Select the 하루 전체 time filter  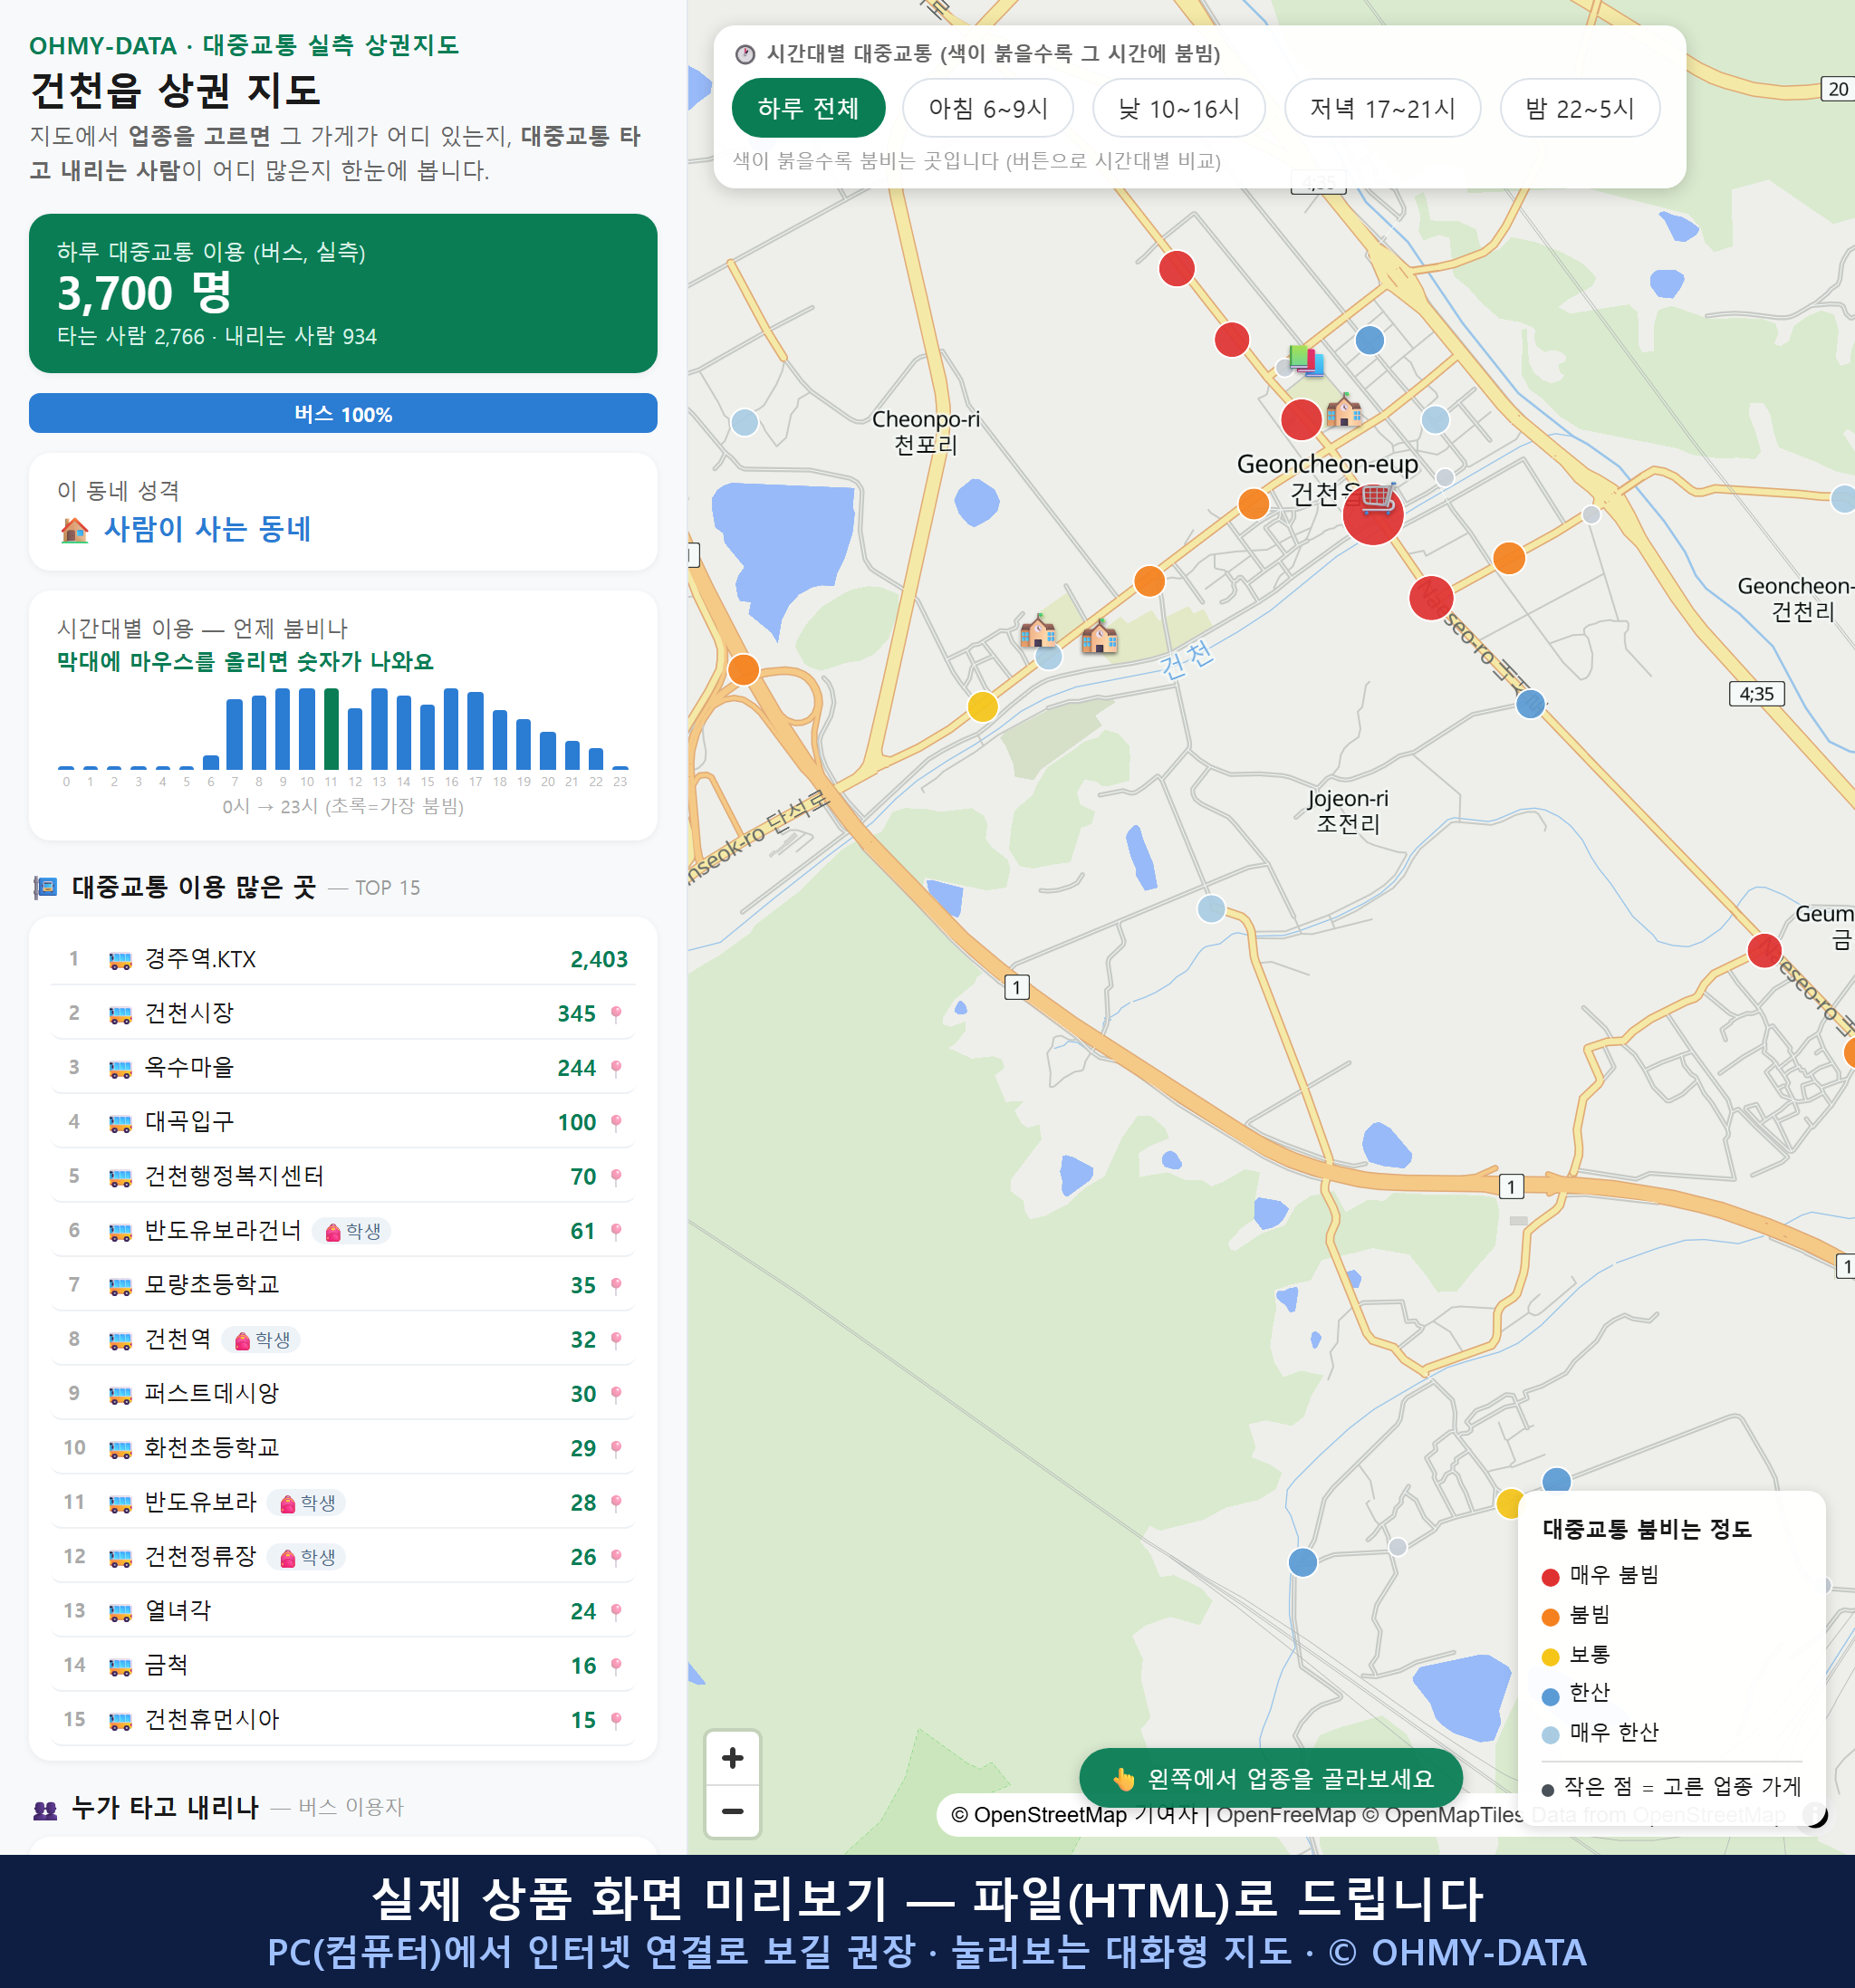(x=808, y=108)
